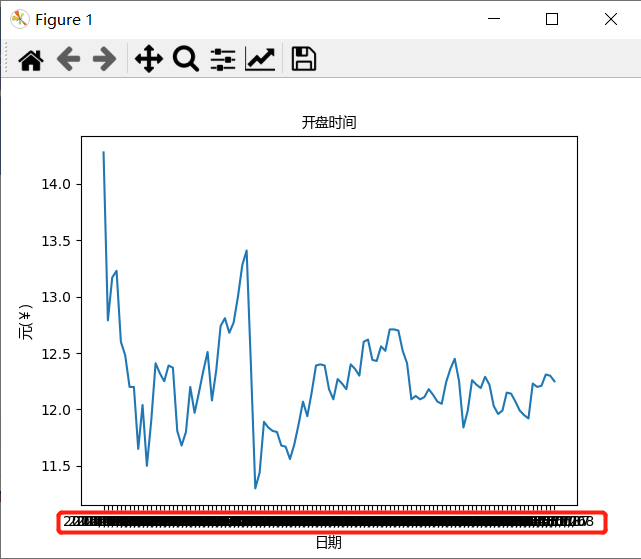Image resolution: width=641 pixels, height=559 pixels.
Task: Click the matplotlib Figure 1 window icon
Action: coord(20,19)
